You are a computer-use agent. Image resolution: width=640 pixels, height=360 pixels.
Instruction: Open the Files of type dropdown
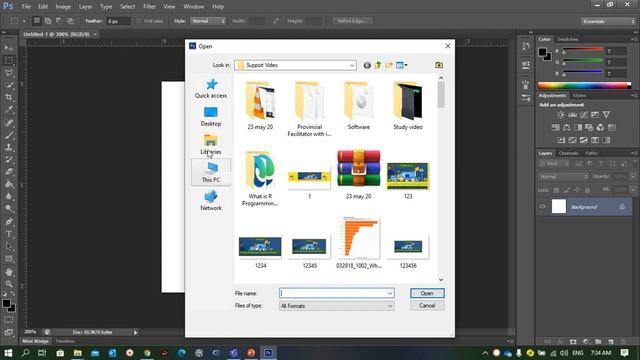click(337, 306)
